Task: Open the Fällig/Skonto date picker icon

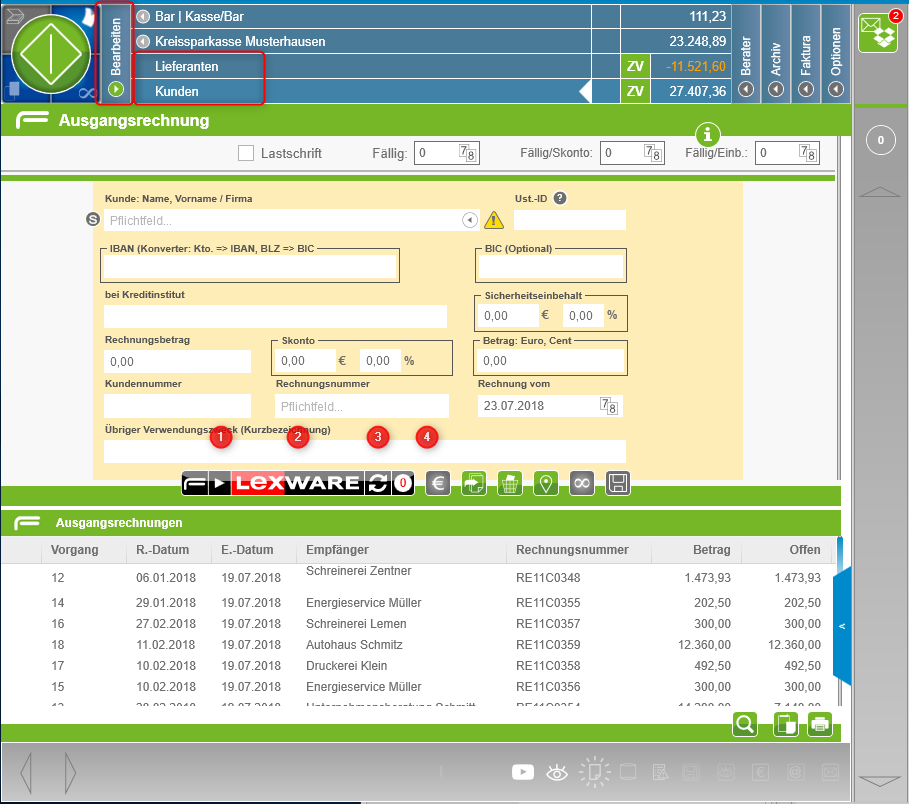Action: [653, 153]
